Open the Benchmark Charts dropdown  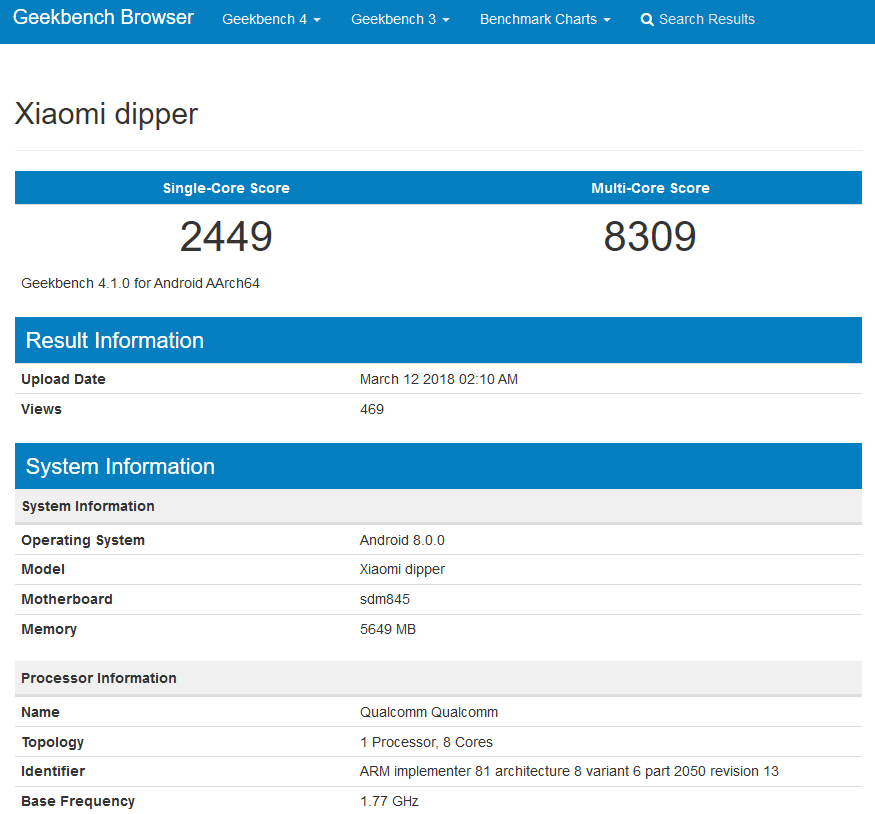click(545, 20)
